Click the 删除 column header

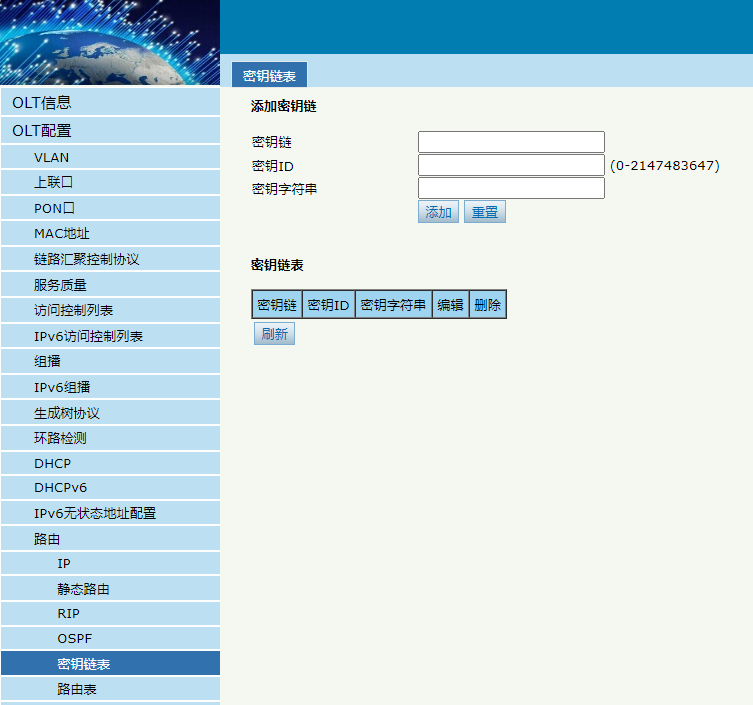point(487,304)
